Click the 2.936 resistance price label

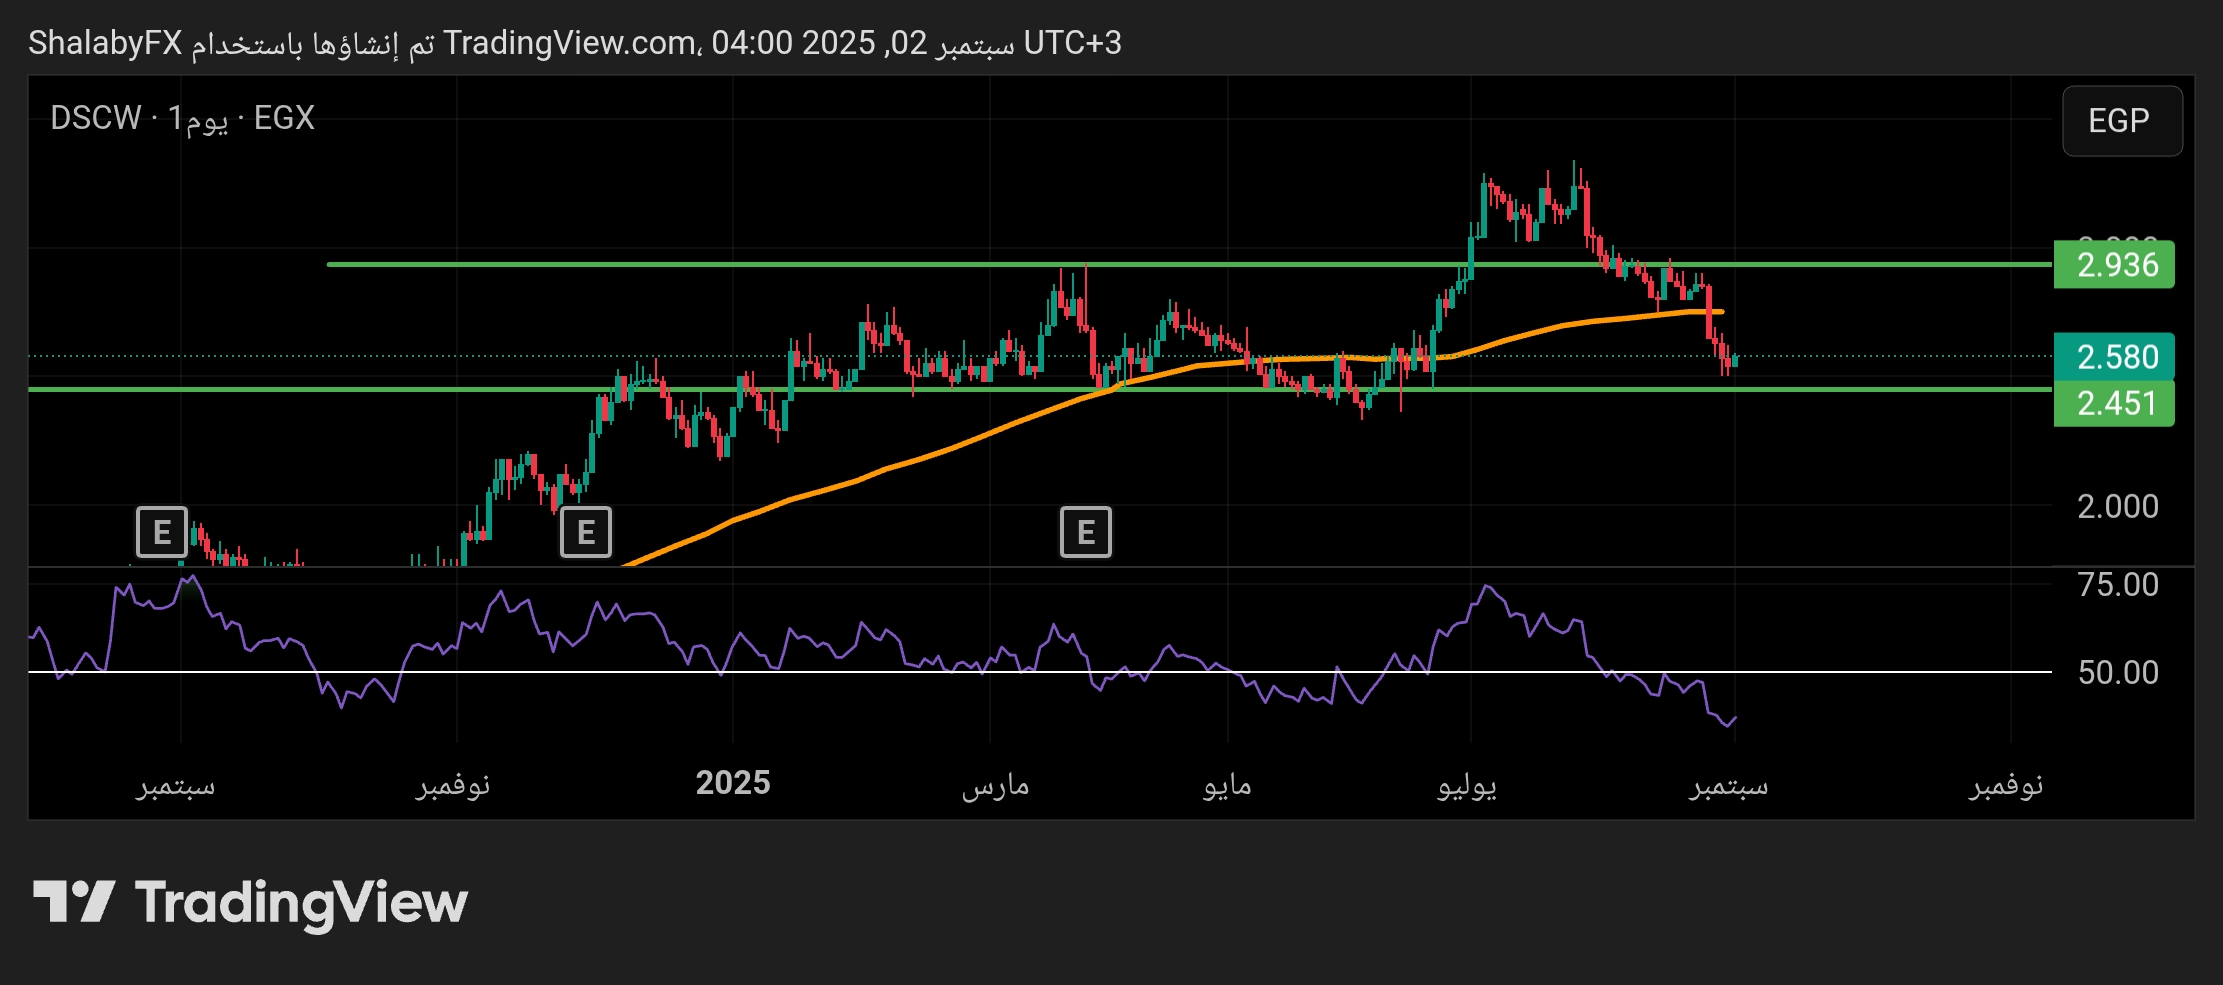point(2115,265)
